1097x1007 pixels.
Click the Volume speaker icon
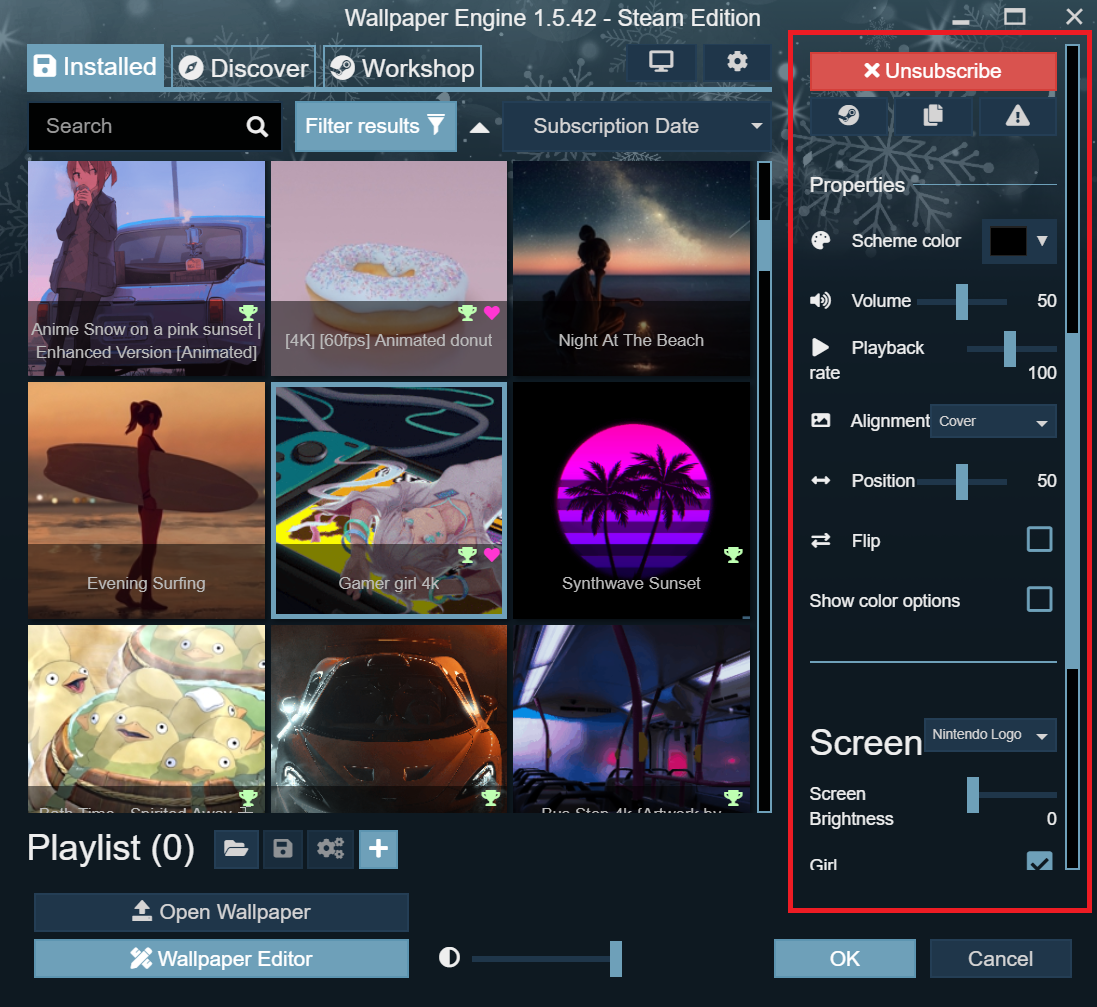point(821,300)
